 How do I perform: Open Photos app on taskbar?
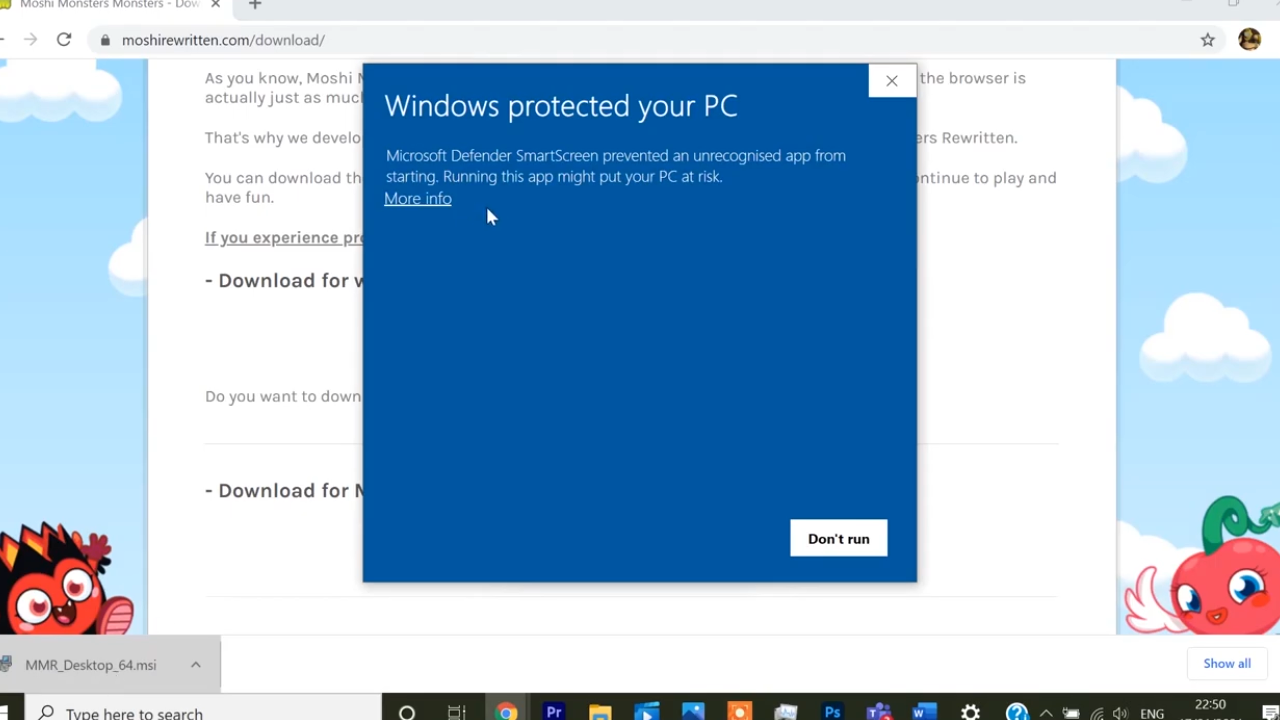tap(693, 712)
